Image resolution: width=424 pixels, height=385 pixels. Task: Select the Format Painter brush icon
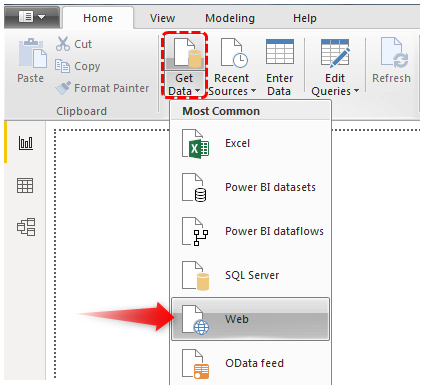click(x=63, y=88)
